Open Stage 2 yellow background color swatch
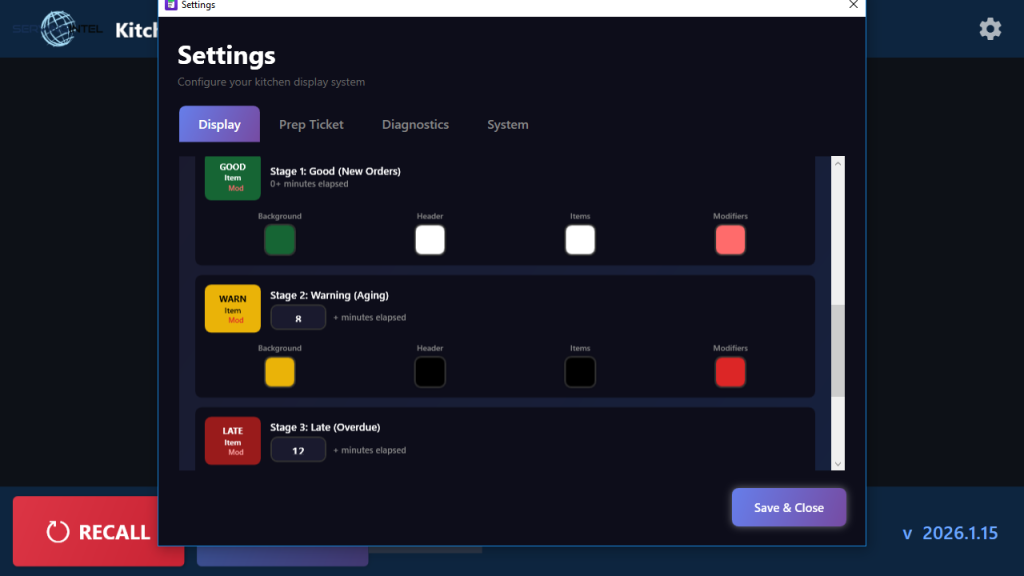 (280, 372)
